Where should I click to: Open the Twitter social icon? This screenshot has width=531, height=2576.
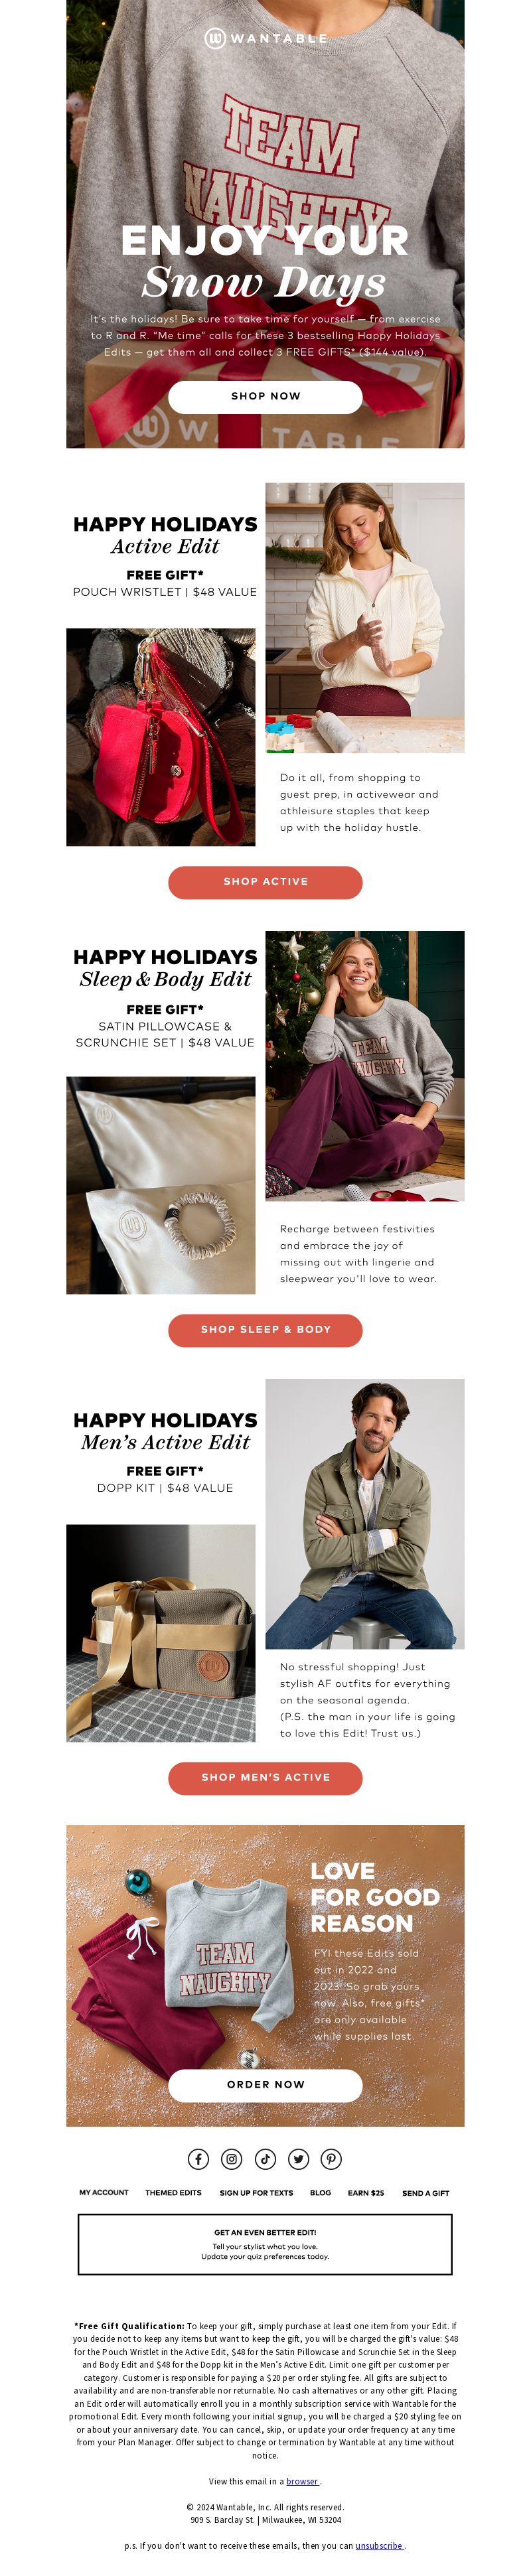298,2158
